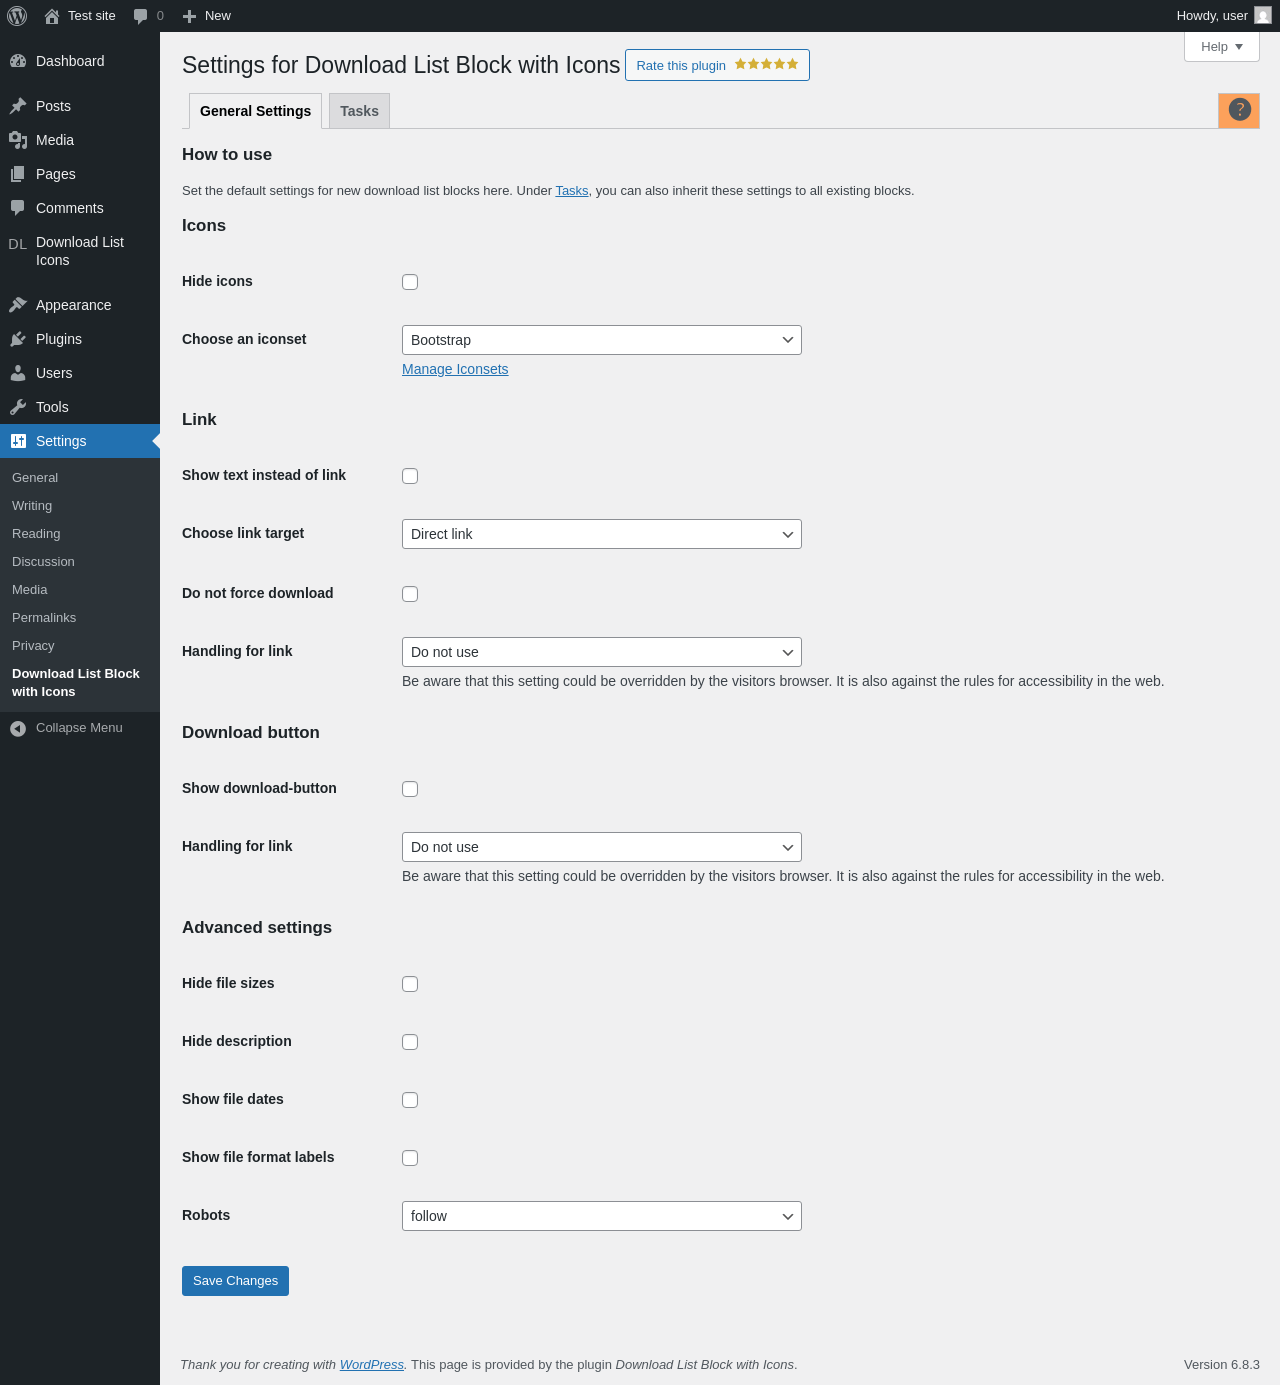
Task: Open Permalinks in Settings submenu
Action: 44,618
